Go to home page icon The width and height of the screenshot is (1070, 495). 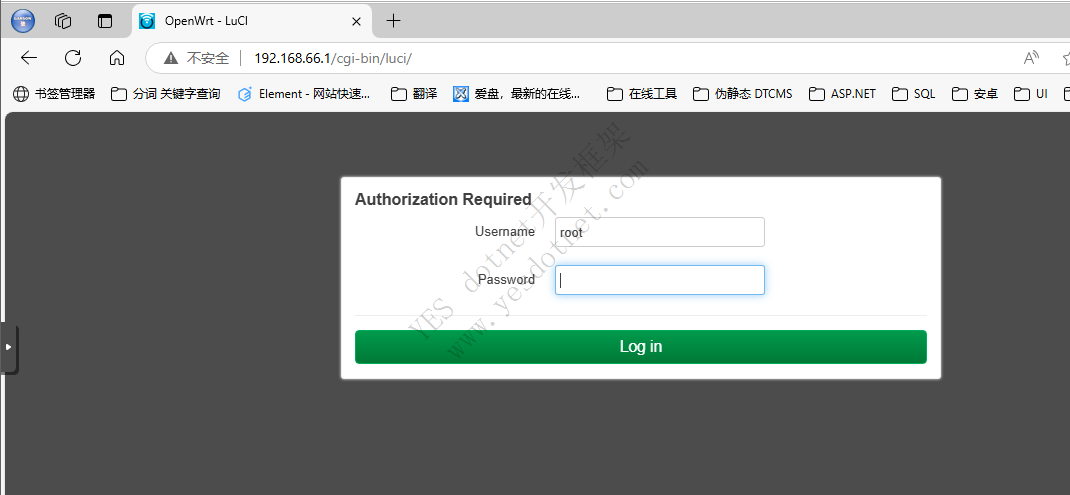117,58
